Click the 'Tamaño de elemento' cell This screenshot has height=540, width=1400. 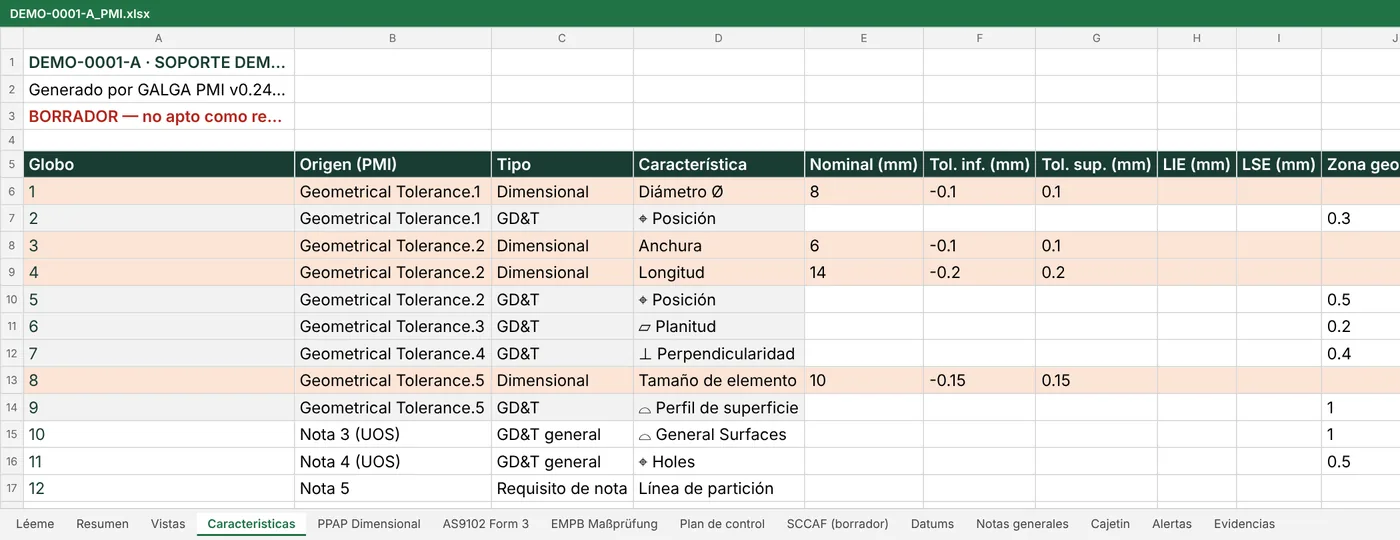tap(719, 380)
